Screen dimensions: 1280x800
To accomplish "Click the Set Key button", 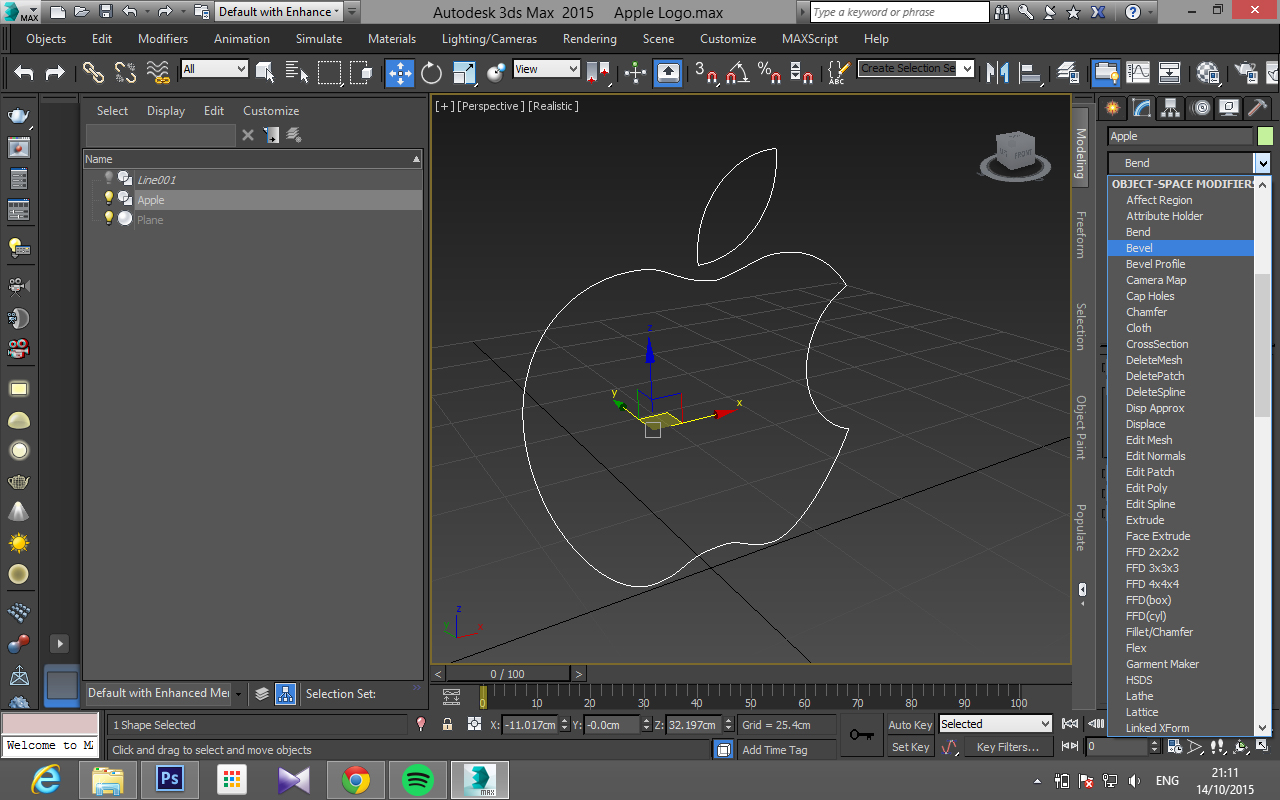I will click(x=910, y=747).
